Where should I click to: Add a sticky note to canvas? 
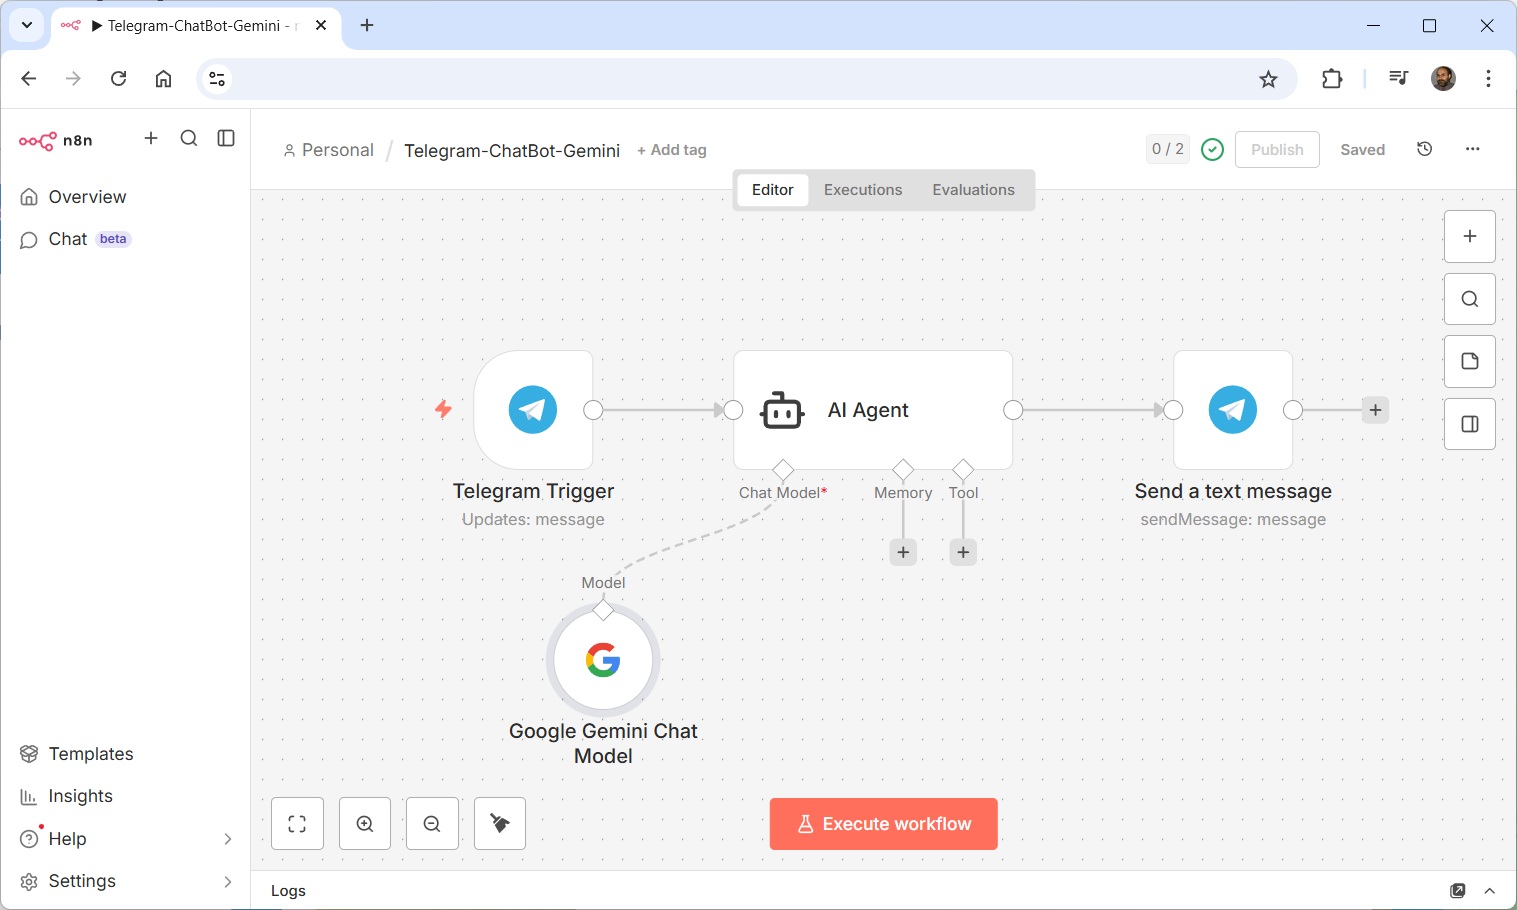[x=1469, y=362]
